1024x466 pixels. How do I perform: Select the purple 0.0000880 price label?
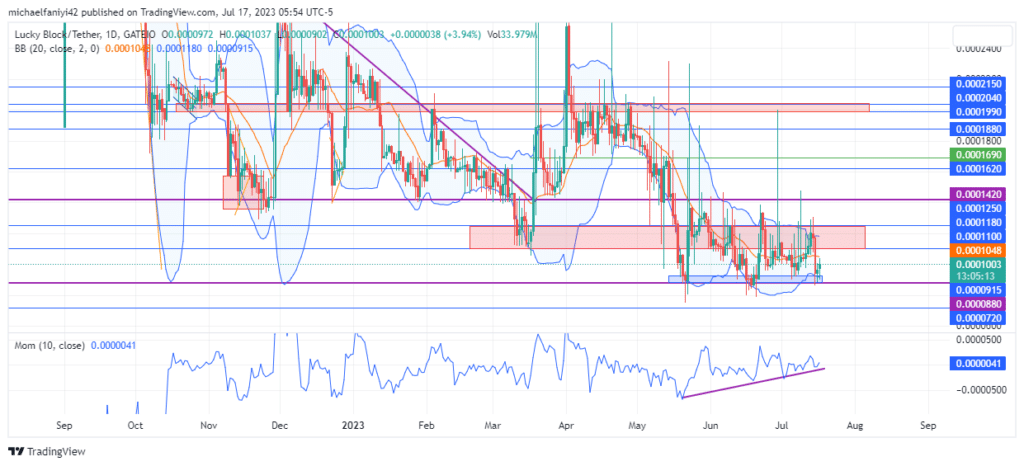click(977, 303)
